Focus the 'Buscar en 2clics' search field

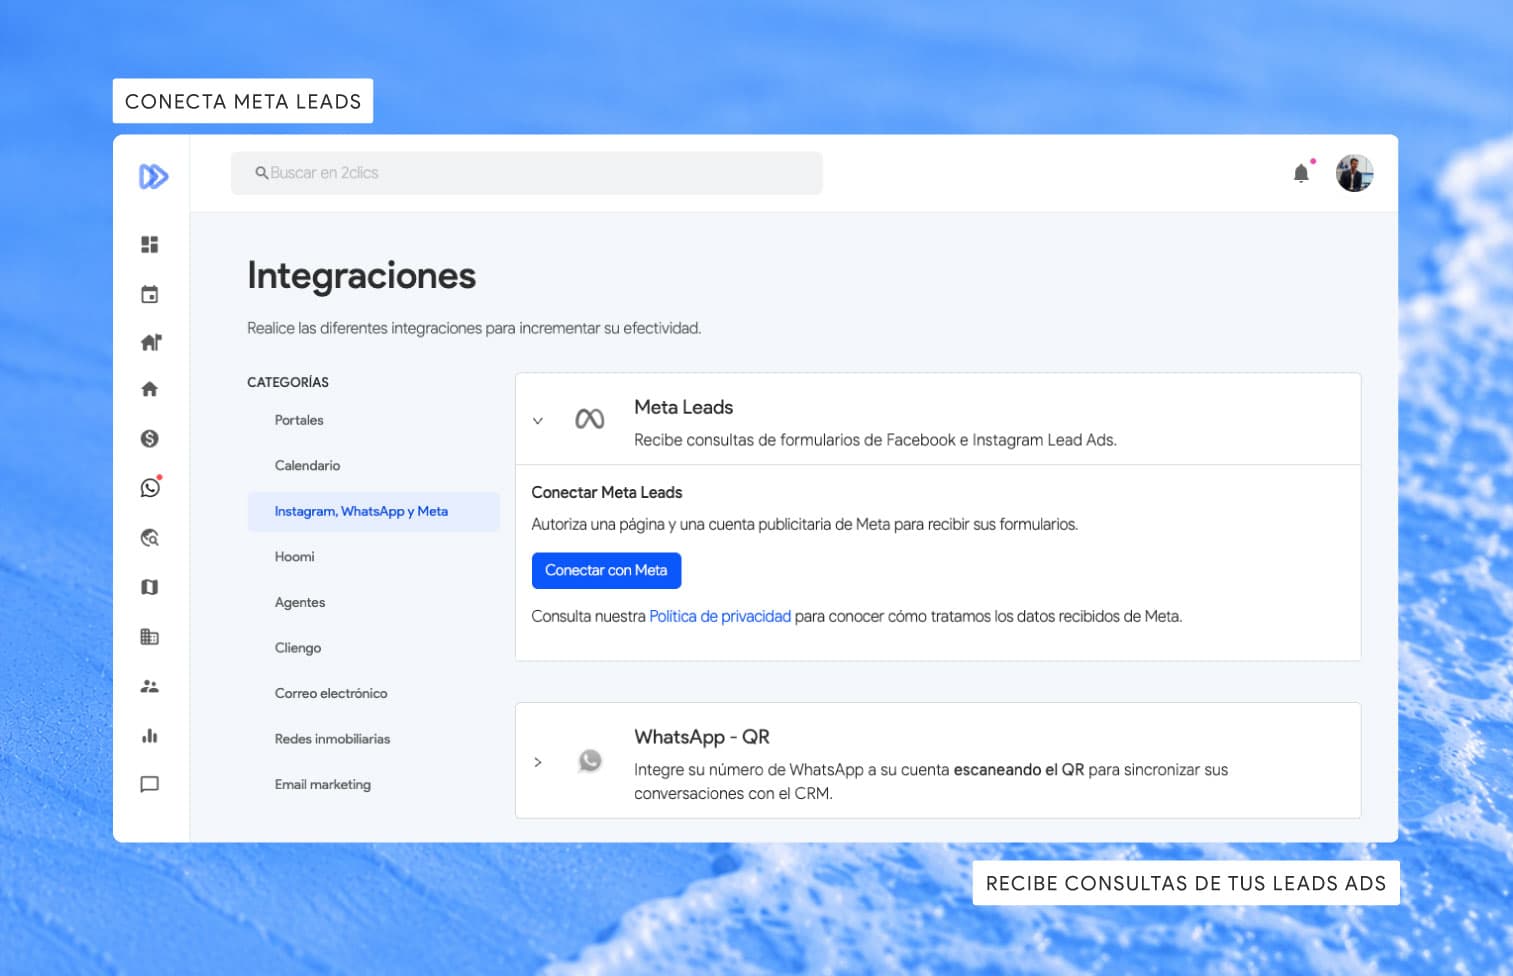(x=527, y=173)
